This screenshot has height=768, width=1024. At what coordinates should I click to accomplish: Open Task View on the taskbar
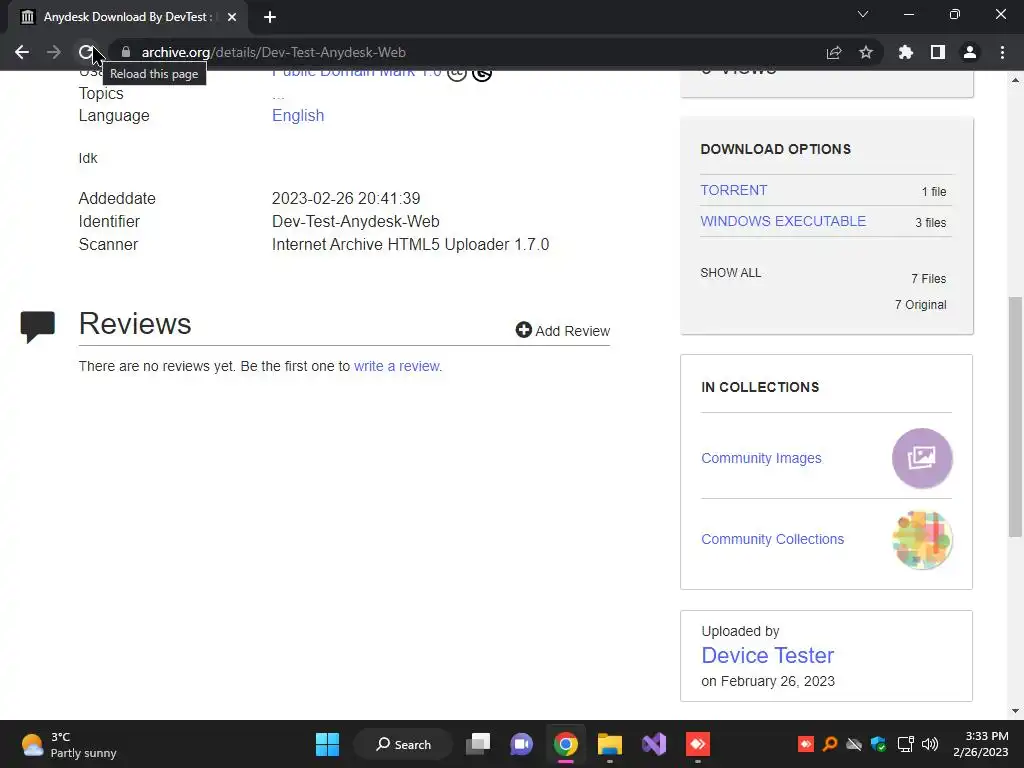tap(478, 744)
